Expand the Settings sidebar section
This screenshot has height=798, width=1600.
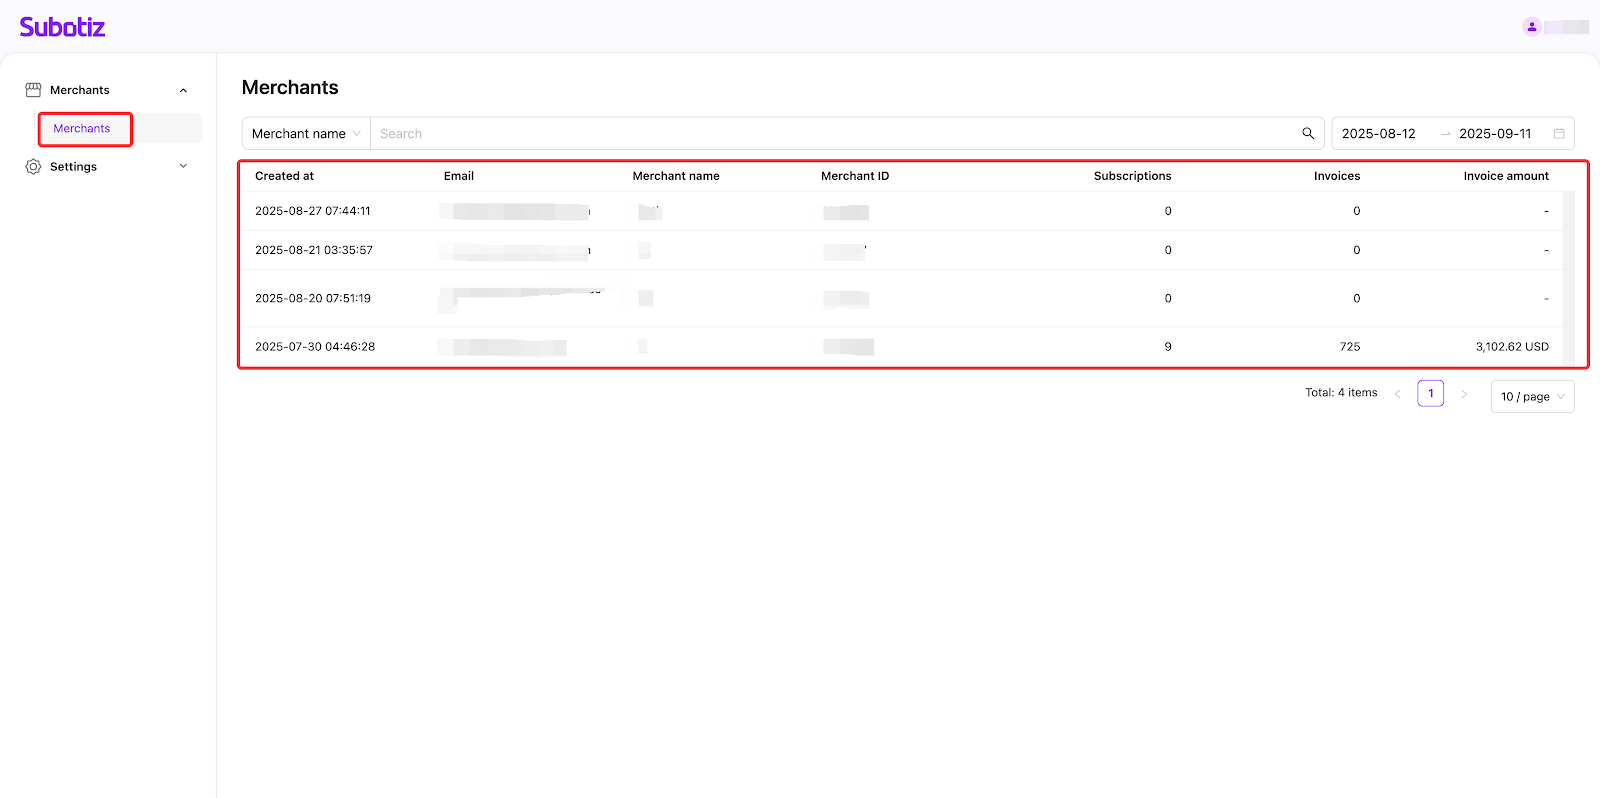[x=183, y=166]
